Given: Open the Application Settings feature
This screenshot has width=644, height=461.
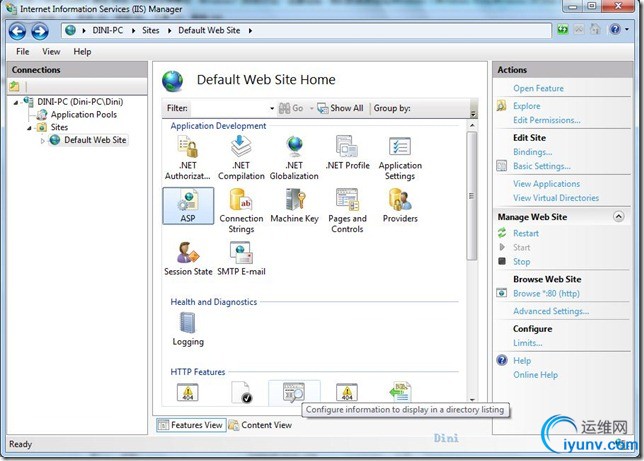Looking at the screenshot, I should point(400,158).
